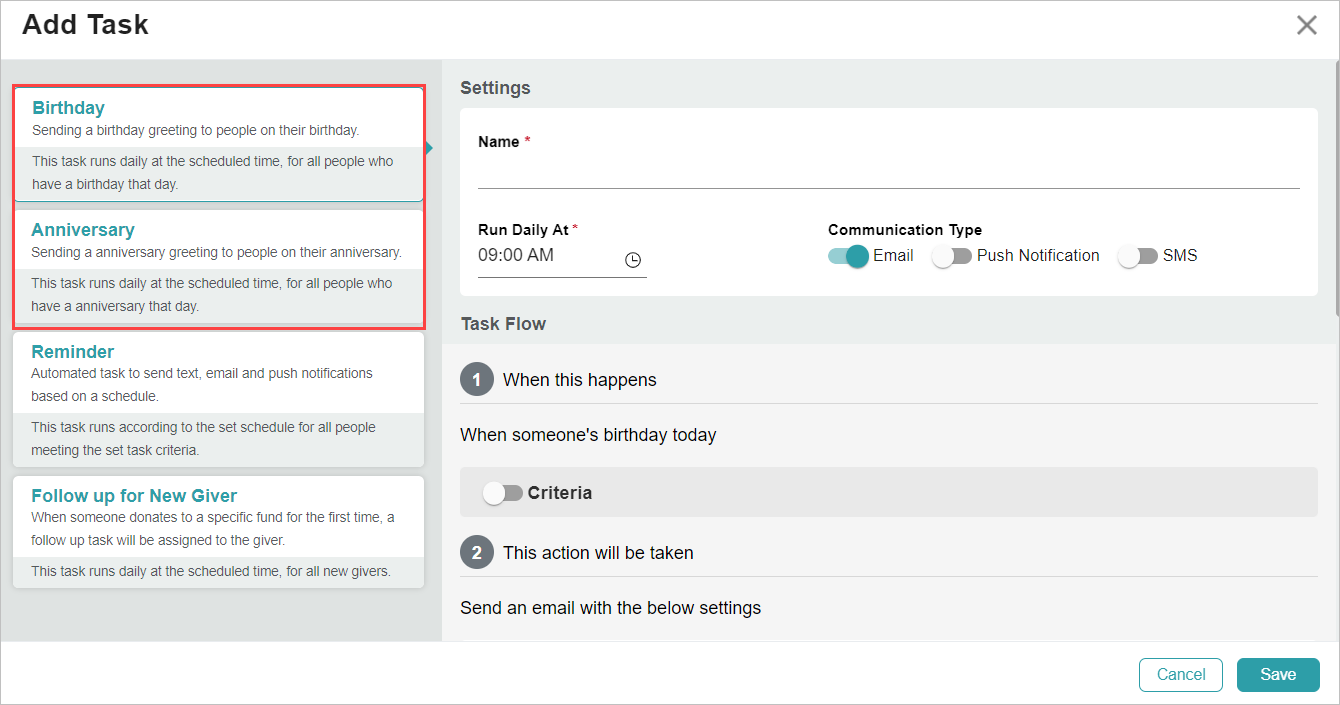Click the Save button
The width and height of the screenshot is (1340, 705).
coord(1278,674)
